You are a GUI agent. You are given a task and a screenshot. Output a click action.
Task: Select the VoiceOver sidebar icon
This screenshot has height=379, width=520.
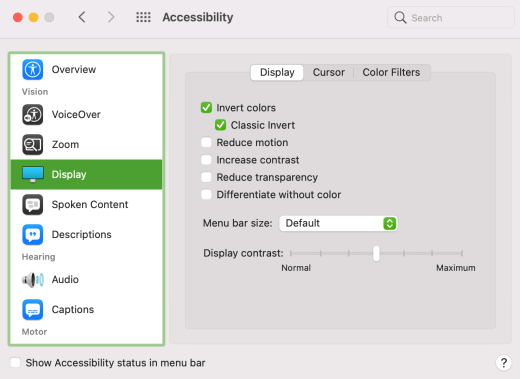pyautogui.click(x=32, y=115)
